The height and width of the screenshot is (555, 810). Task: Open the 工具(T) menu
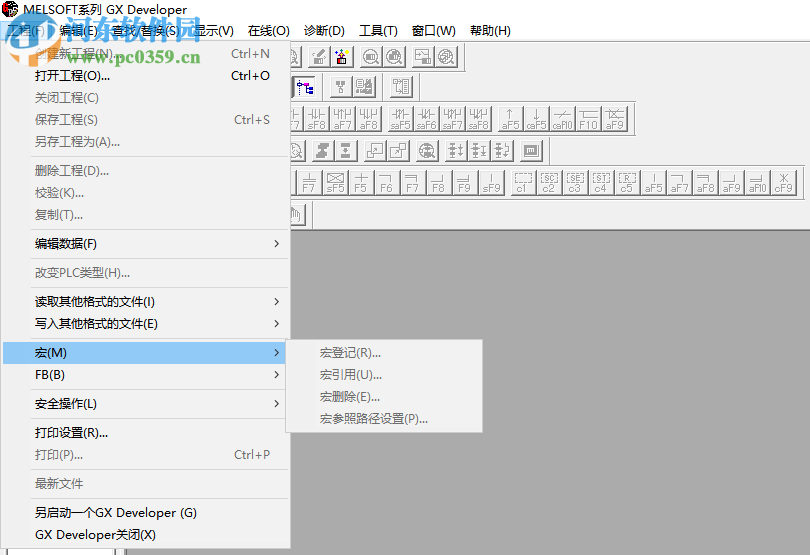(x=379, y=30)
